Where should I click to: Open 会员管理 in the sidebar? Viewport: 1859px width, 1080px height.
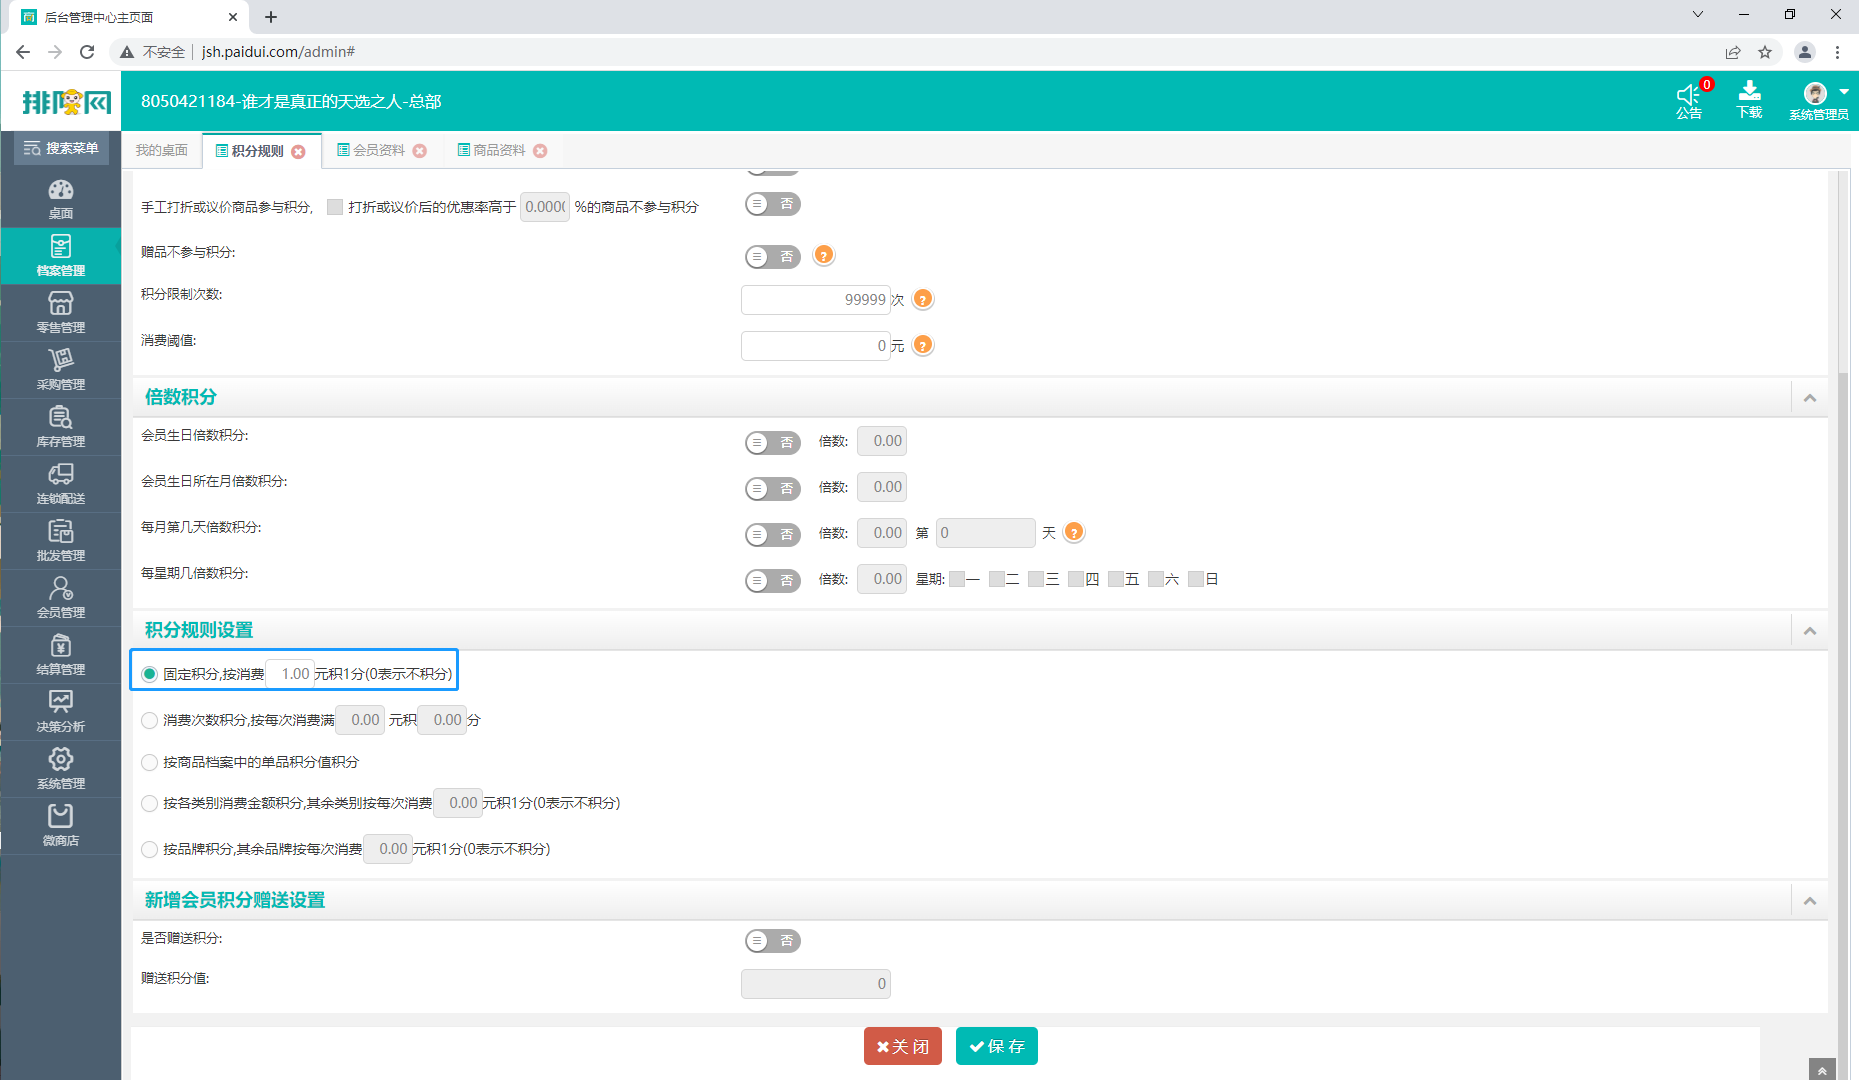61,598
